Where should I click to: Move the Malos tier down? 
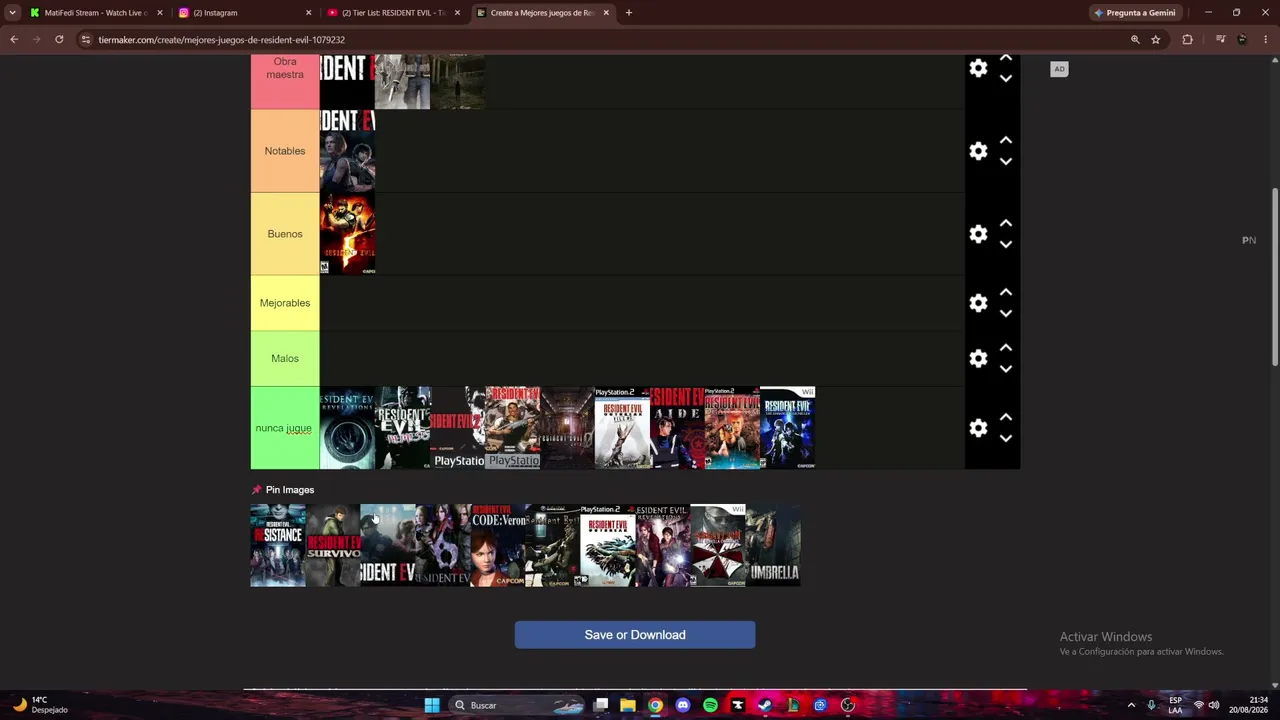coord(1006,368)
